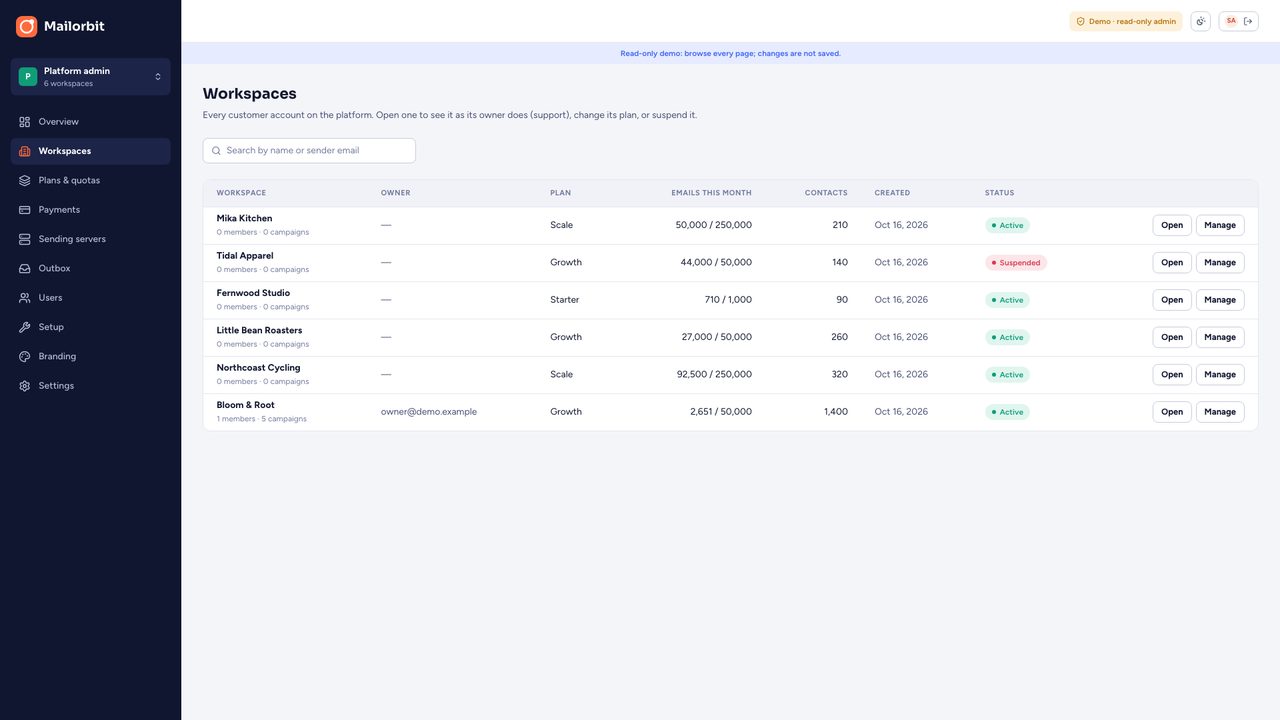The image size is (1280, 720).
Task: Click the Emails This Month column header
Action: [711, 193]
